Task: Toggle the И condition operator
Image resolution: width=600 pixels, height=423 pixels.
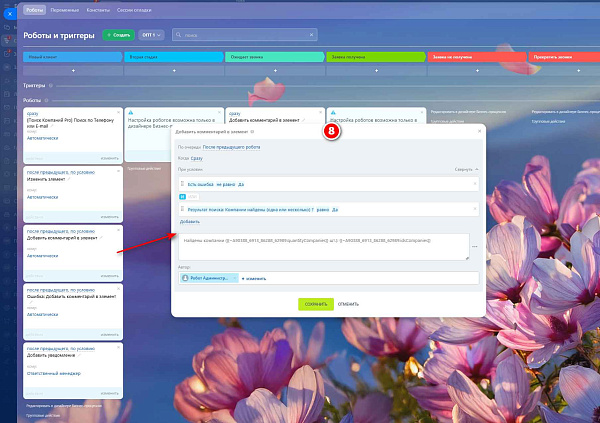Action: click(x=182, y=197)
